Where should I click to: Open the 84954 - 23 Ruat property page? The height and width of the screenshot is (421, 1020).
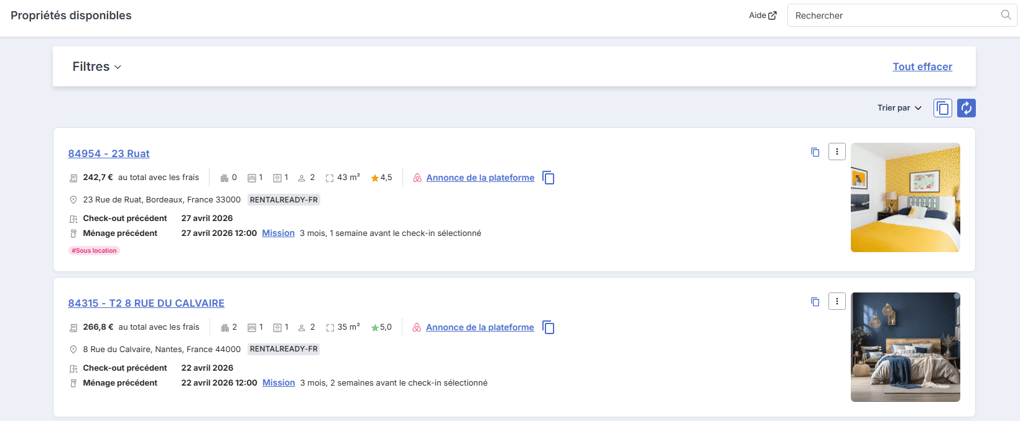[x=109, y=154]
